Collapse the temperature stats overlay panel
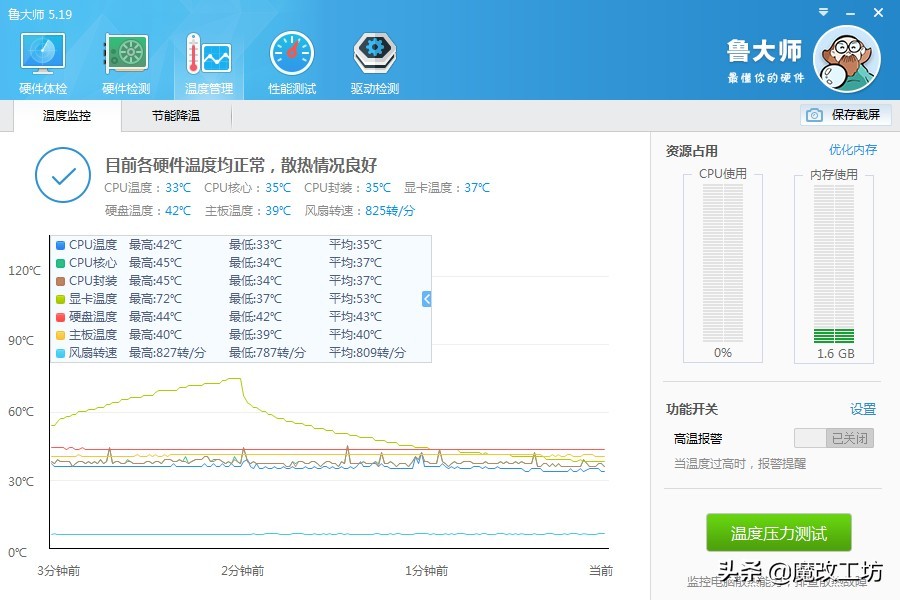Image resolution: width=900 pixels, height=600 pixels. tap(425, 298)
